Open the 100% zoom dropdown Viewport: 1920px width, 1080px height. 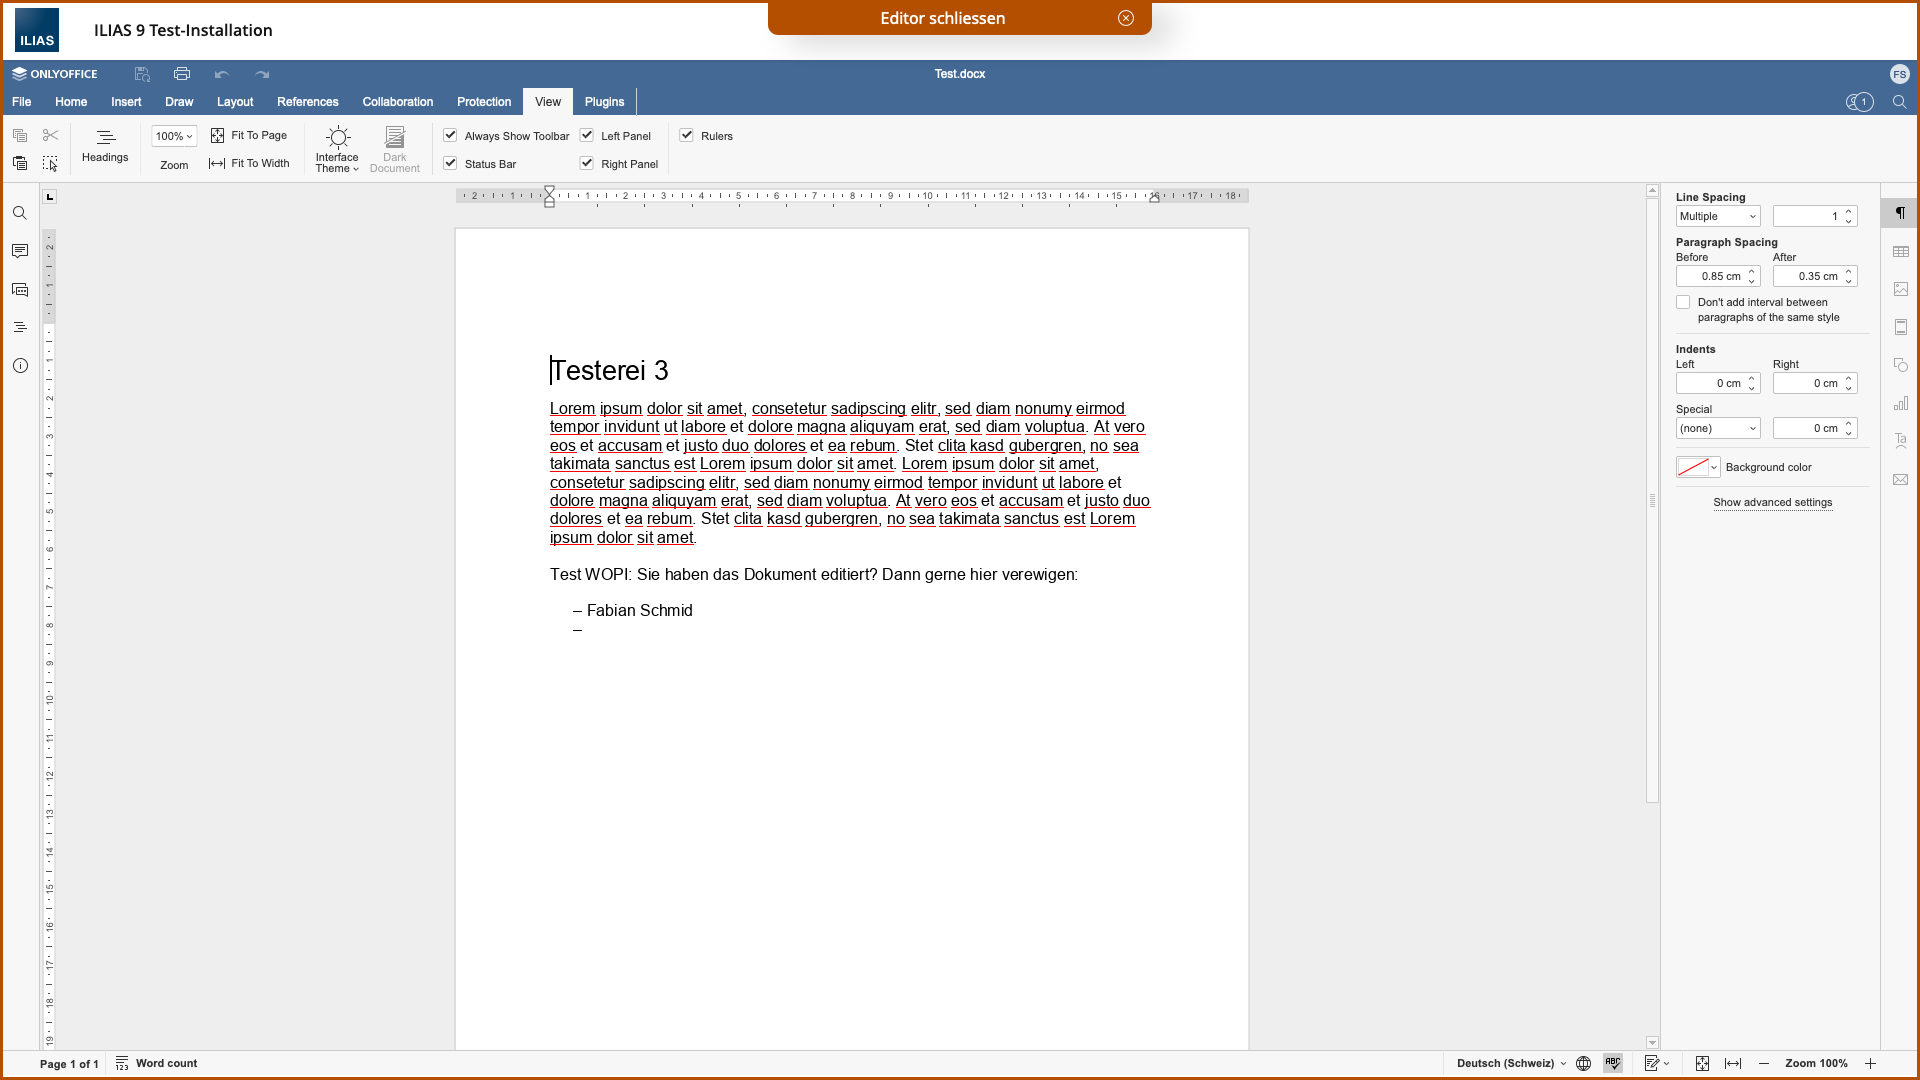174,136
